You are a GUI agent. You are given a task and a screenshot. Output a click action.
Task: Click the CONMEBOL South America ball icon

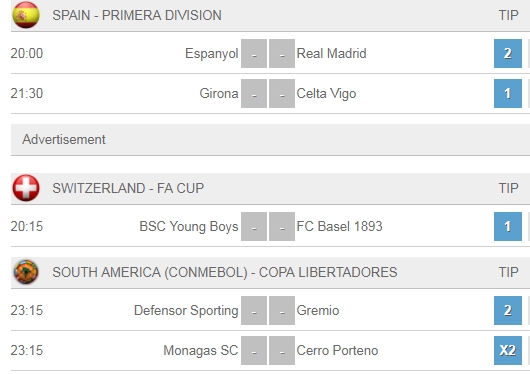click(26, 272)
